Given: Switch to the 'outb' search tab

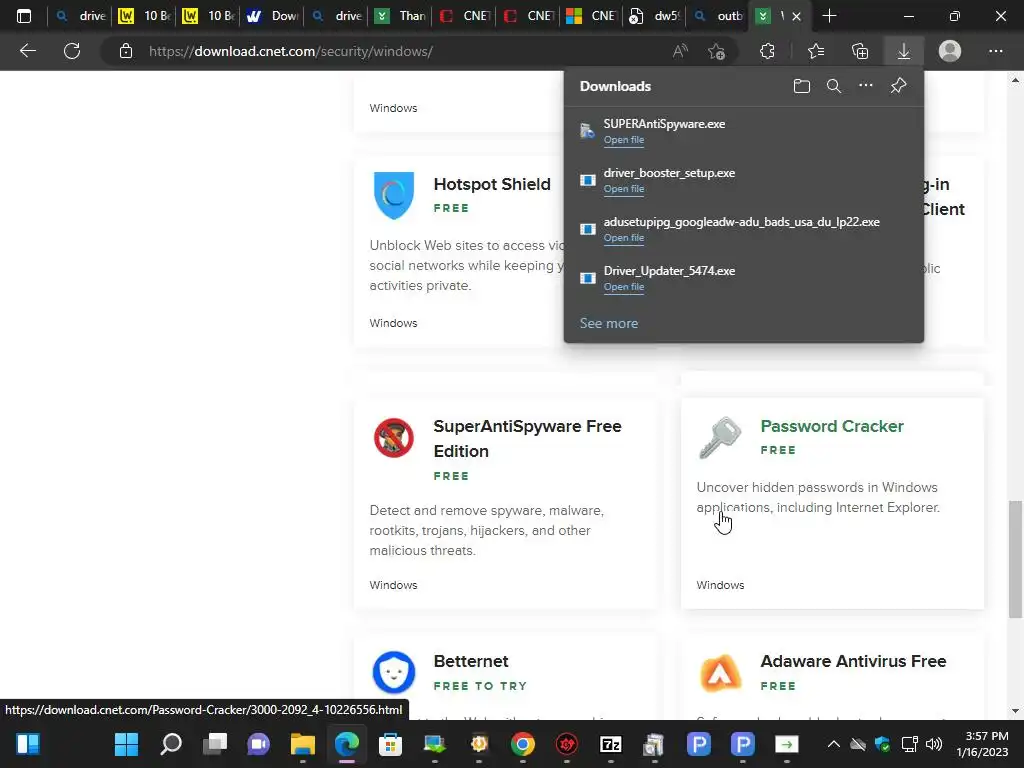Looking at the screenshot, I should [718, 16].
